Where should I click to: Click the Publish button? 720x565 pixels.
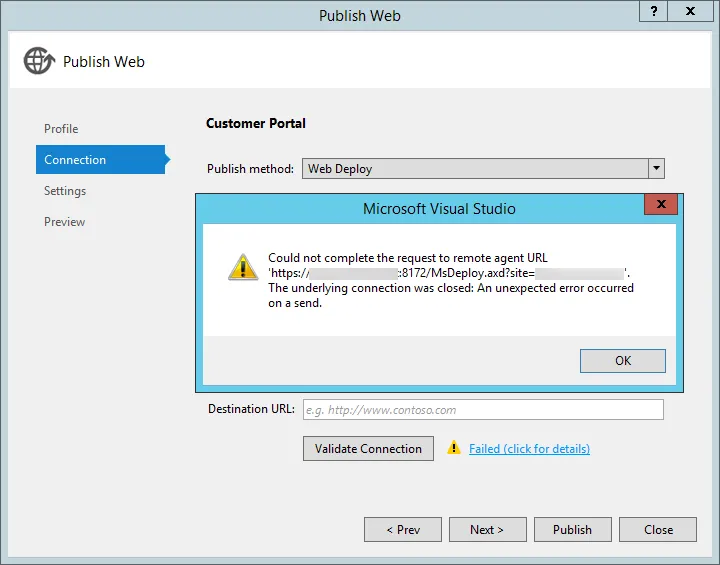point(572,529)
